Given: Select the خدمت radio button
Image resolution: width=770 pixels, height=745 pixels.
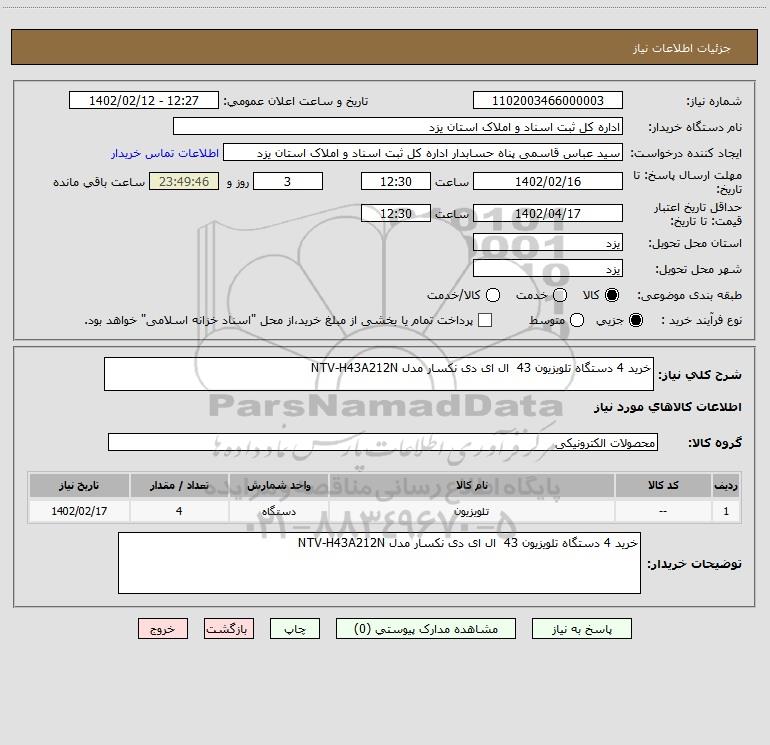Looking at the screenshot, I should pyautogui.click(x=560, y=295).
